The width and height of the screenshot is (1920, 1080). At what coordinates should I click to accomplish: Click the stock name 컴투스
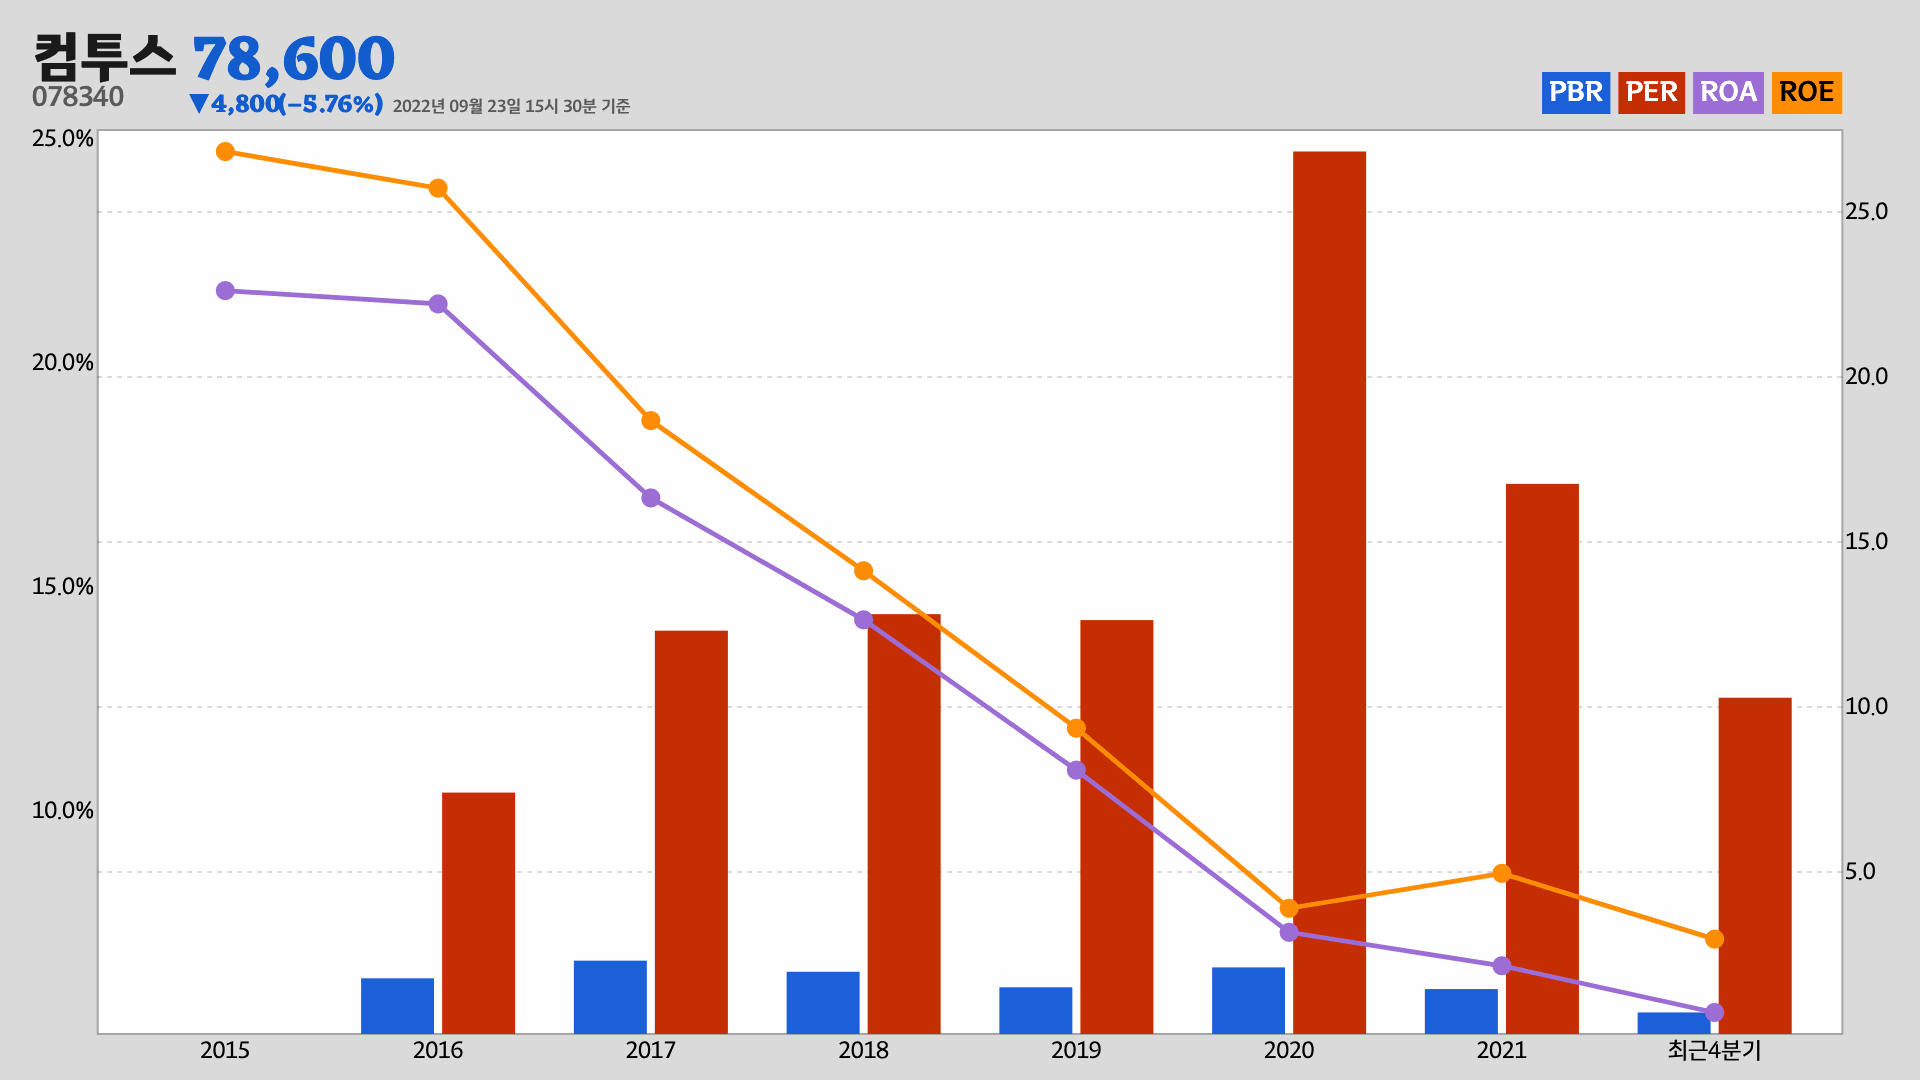point(104,57)
